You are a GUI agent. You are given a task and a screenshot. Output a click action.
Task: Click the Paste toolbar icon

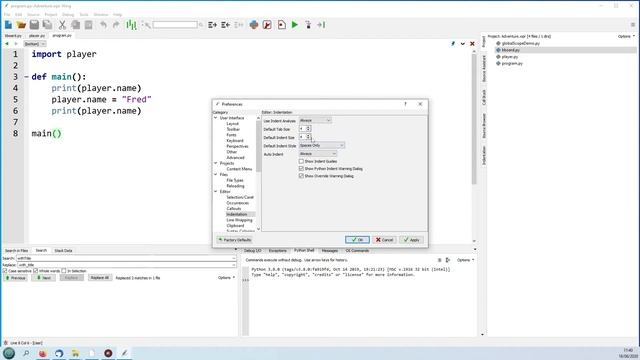[89, 25]
